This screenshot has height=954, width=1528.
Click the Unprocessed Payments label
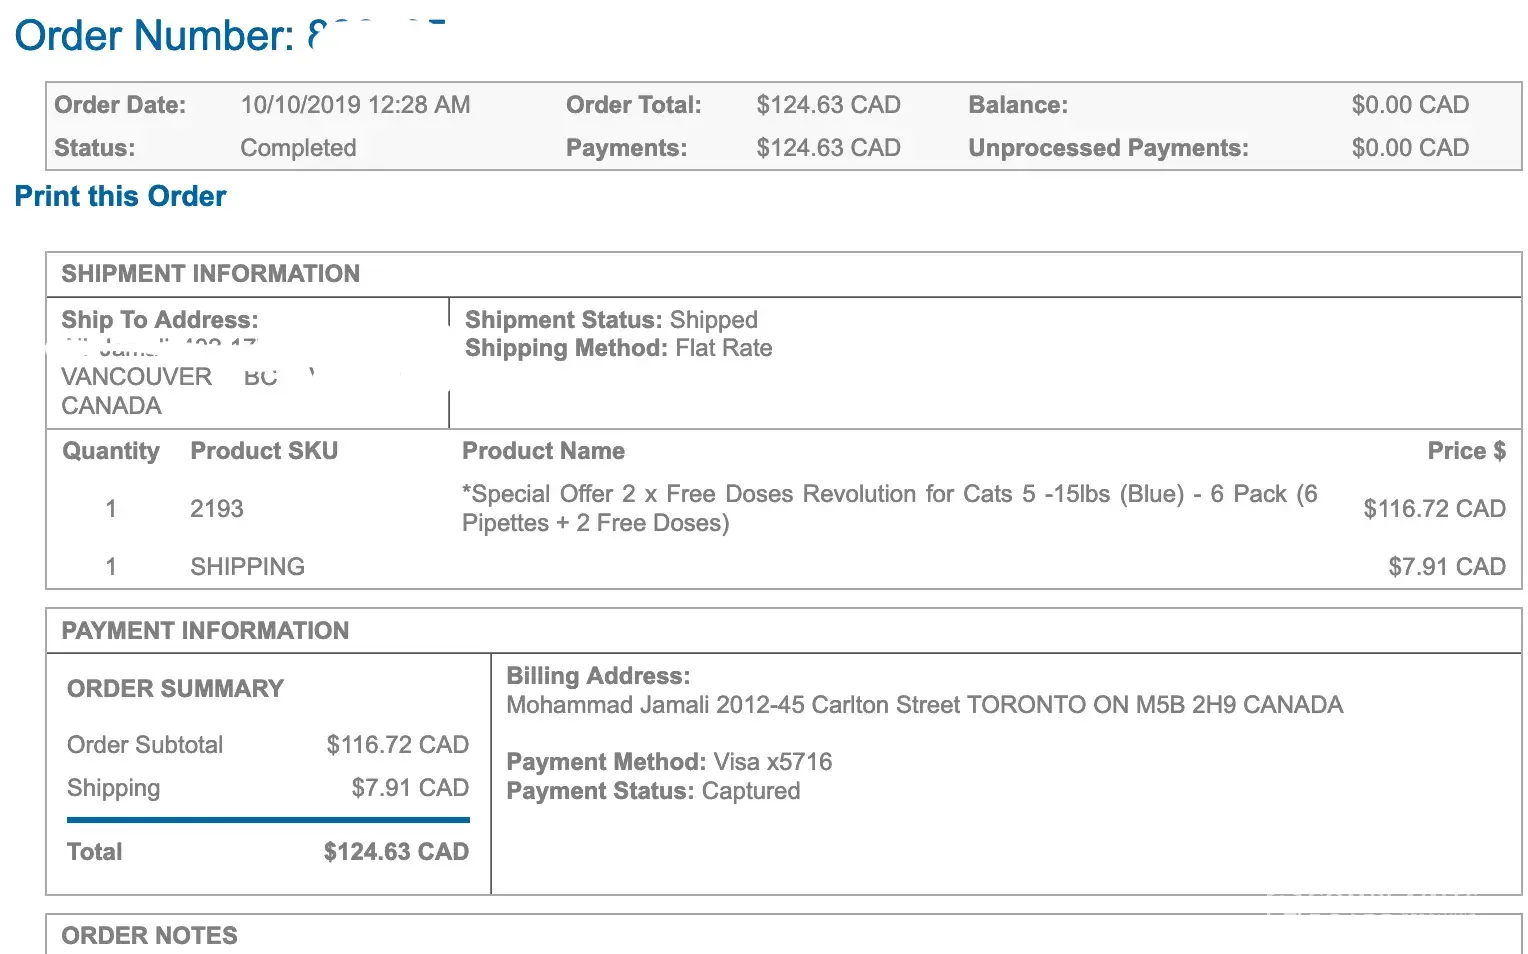1108,148
